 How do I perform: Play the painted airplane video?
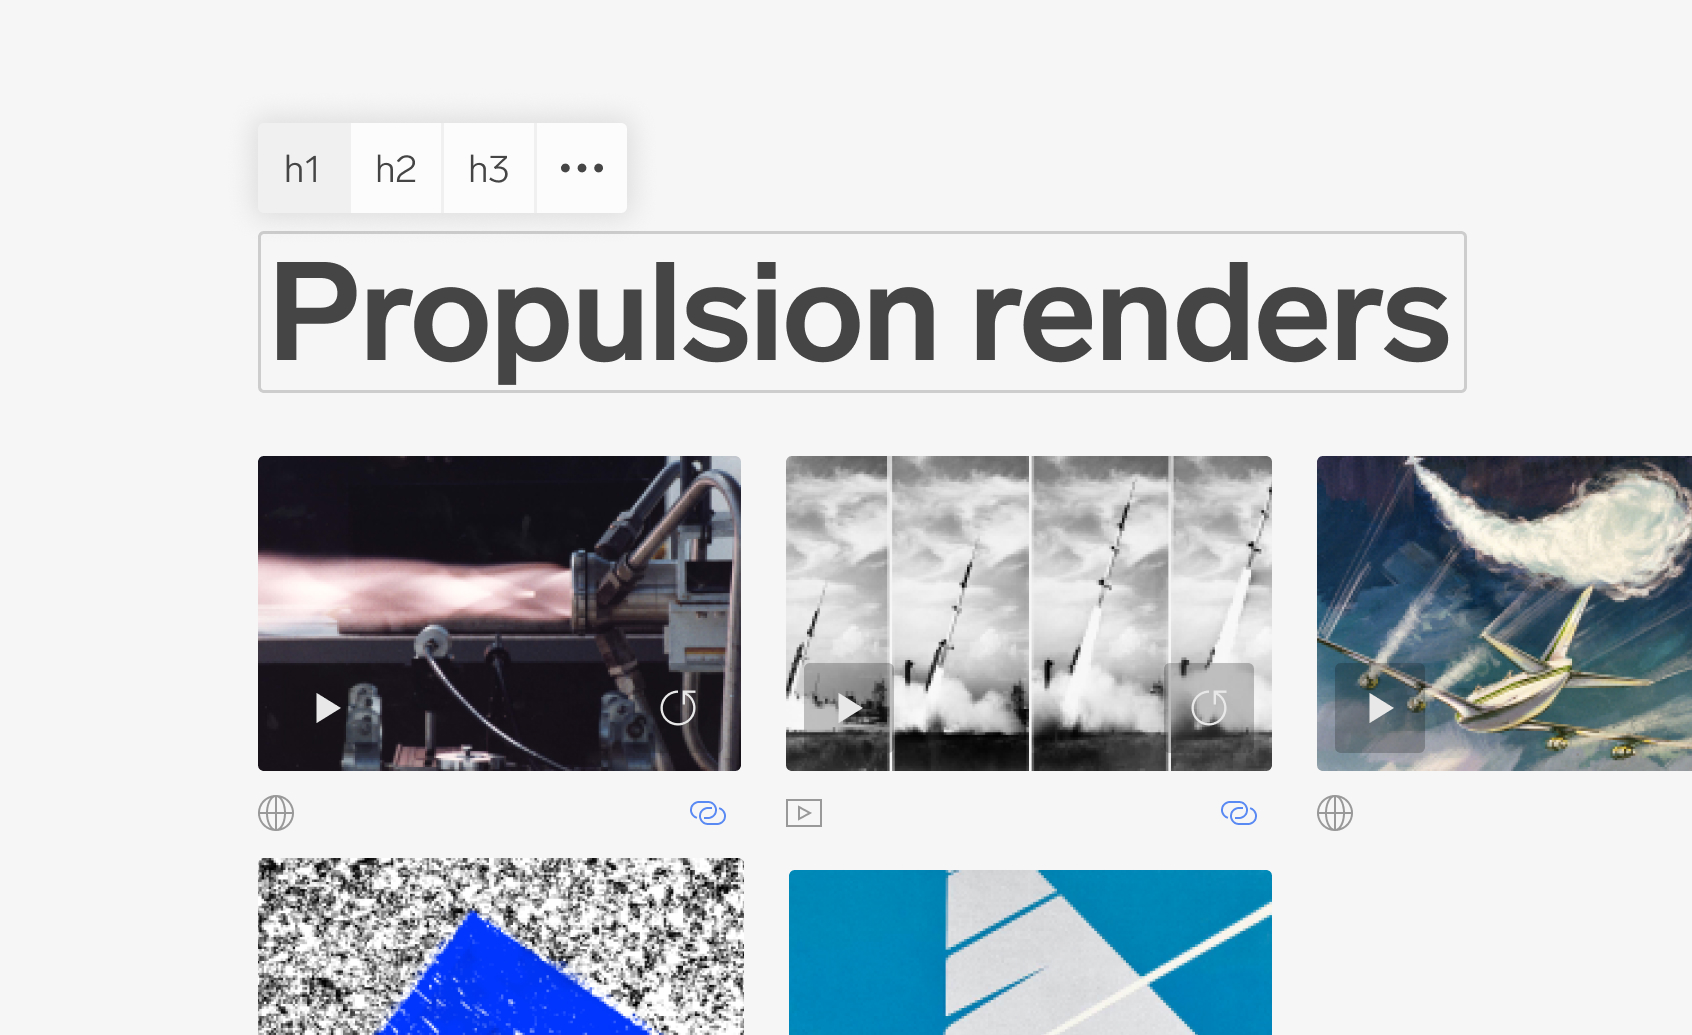(1380, 708)
